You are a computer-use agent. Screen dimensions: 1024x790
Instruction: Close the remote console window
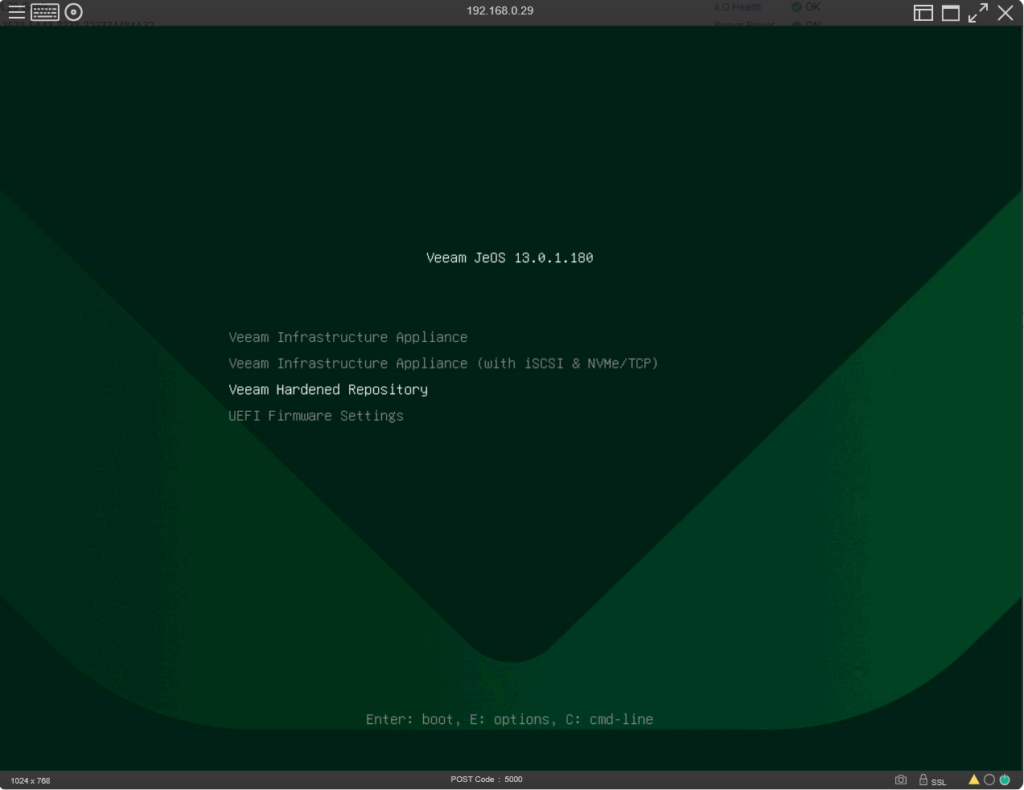pos(1006,12)
